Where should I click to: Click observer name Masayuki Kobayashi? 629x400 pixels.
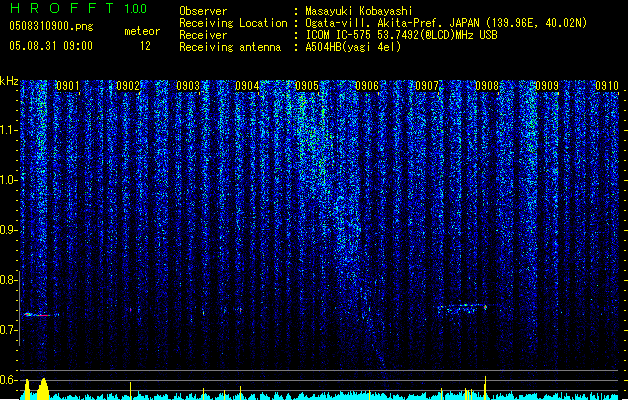click(x=359, y=11)
